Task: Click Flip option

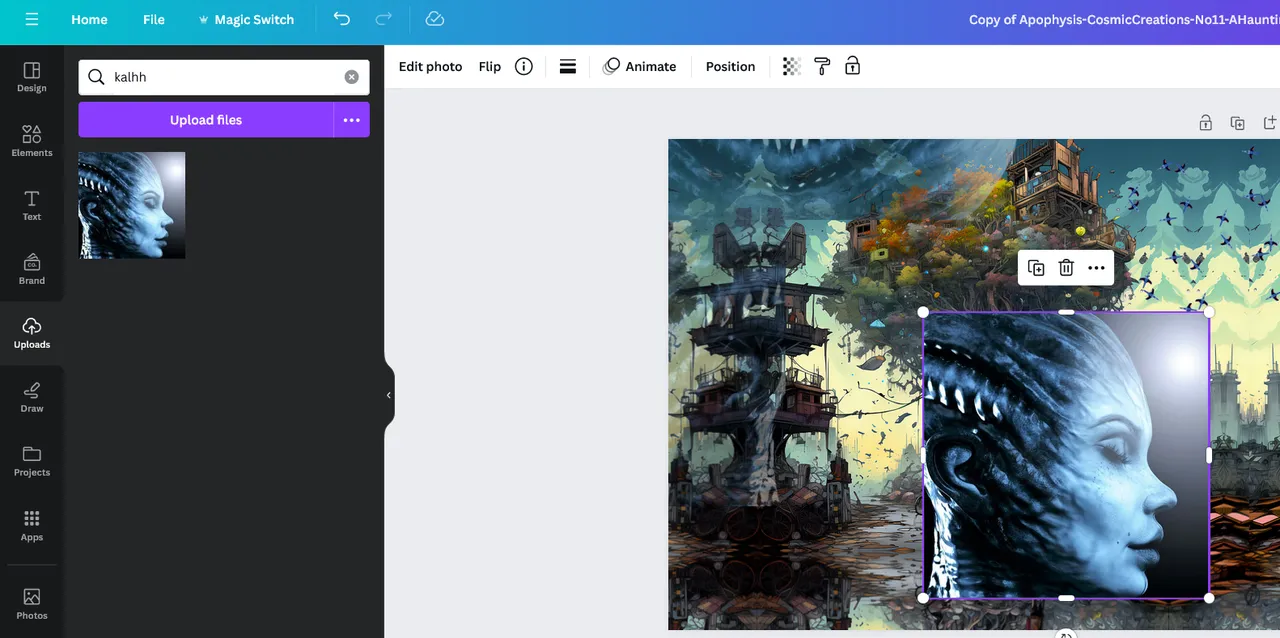Action: (490, 66)
